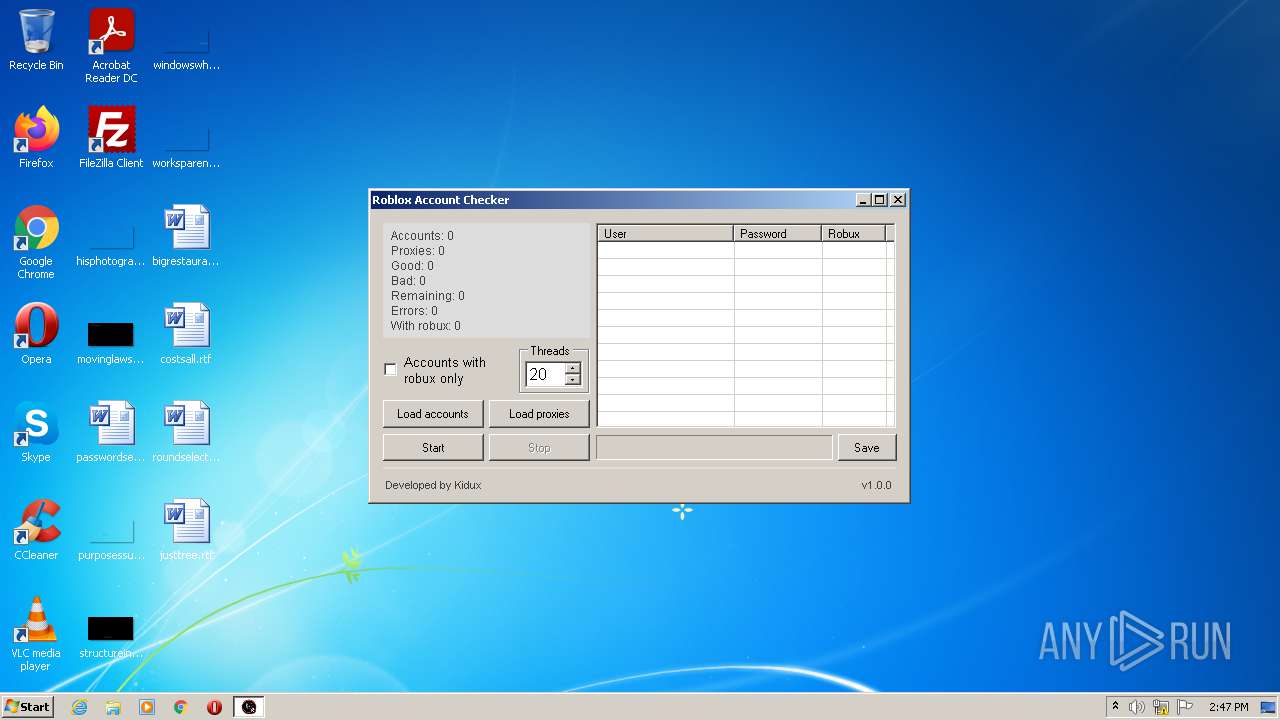Open the Recycle Bin desktop icon
This screenshot has height=720, width=1280.
(x=36, y=40)
